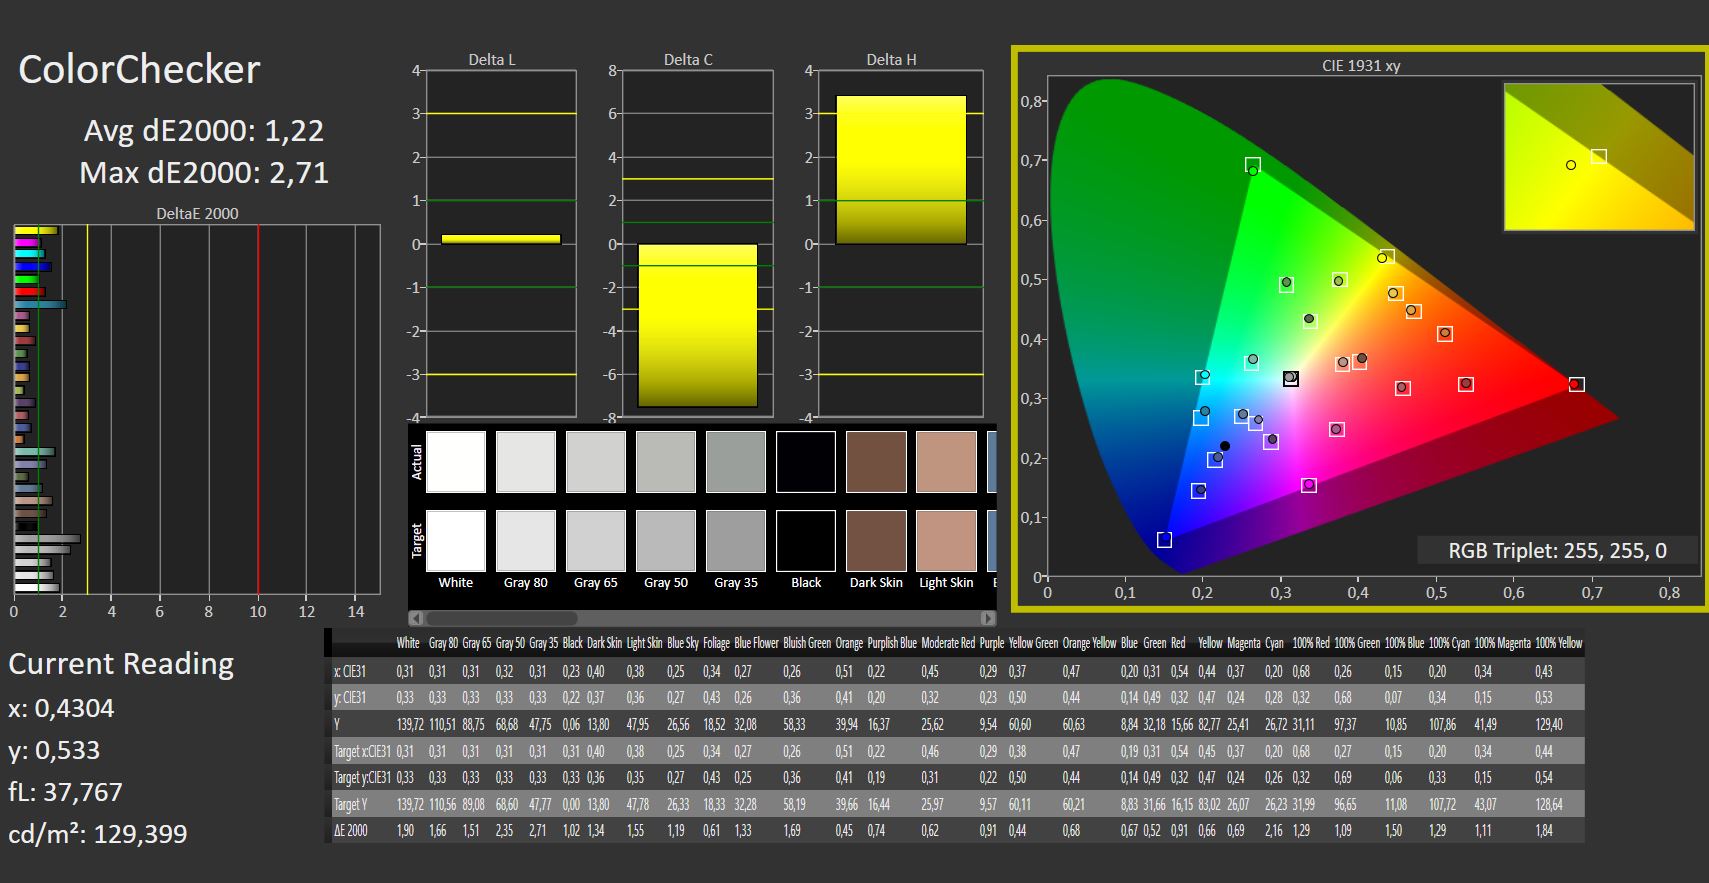Click the "cd/m²: 129,399" reading
The height and width of the screenshot is (883, 1709).
98,834
